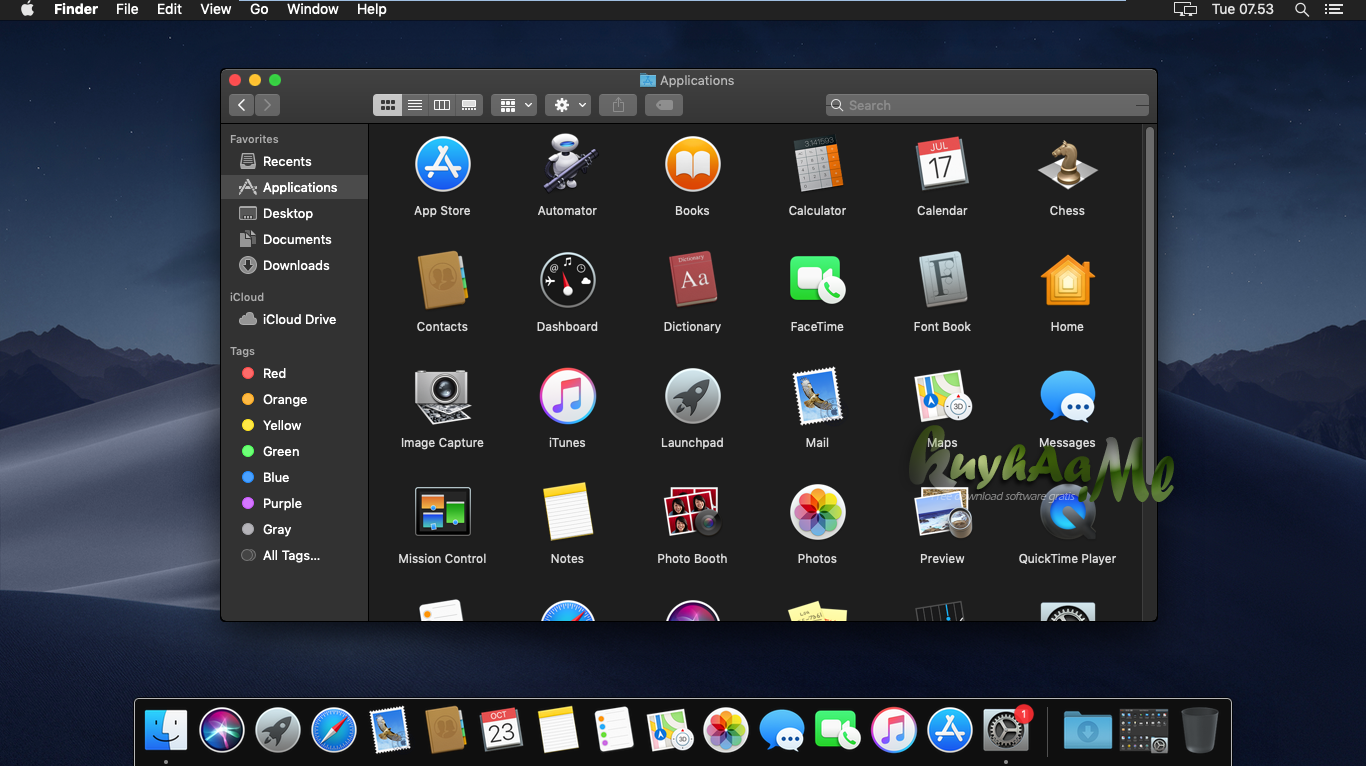Select the Home app icon
The width and height of the screenshot is (1366, 766).
(1067, 280)
